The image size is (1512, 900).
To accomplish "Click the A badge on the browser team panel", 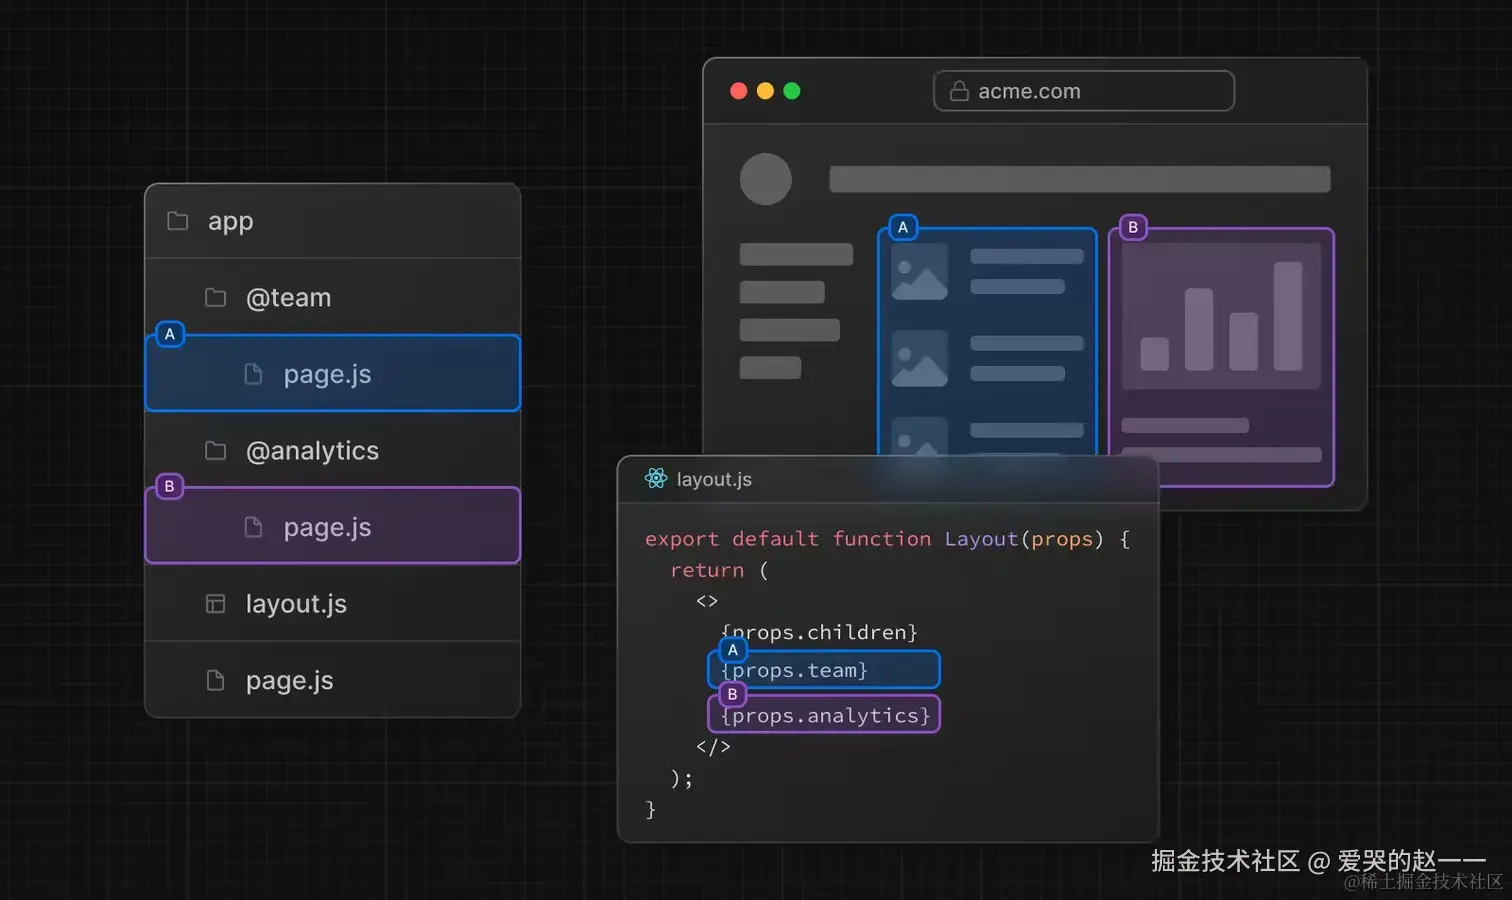I will (903, 227).
